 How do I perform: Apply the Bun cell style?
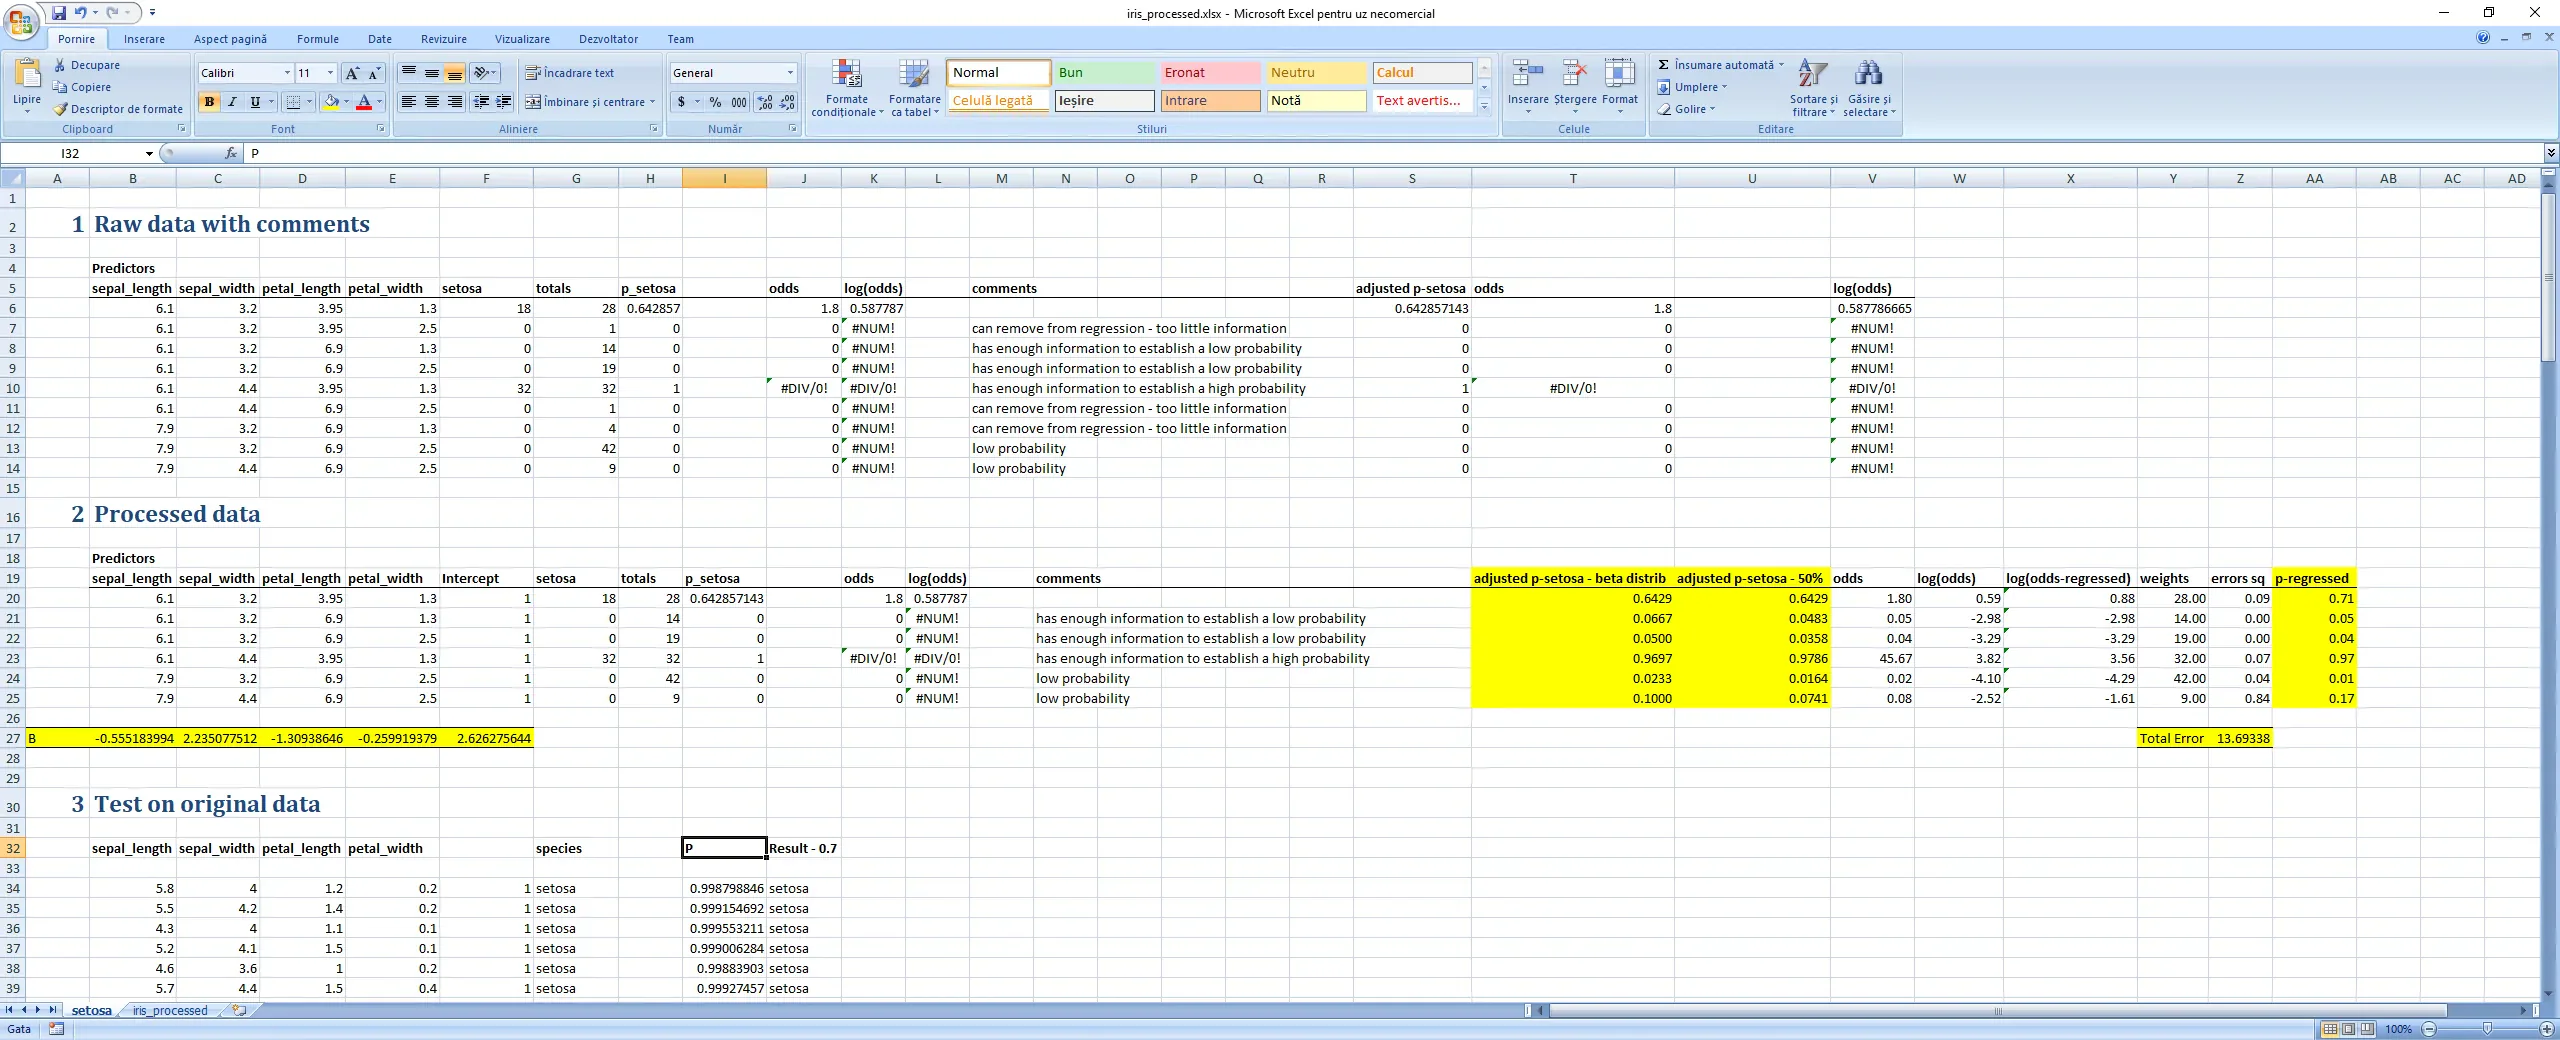point(1105,72)
